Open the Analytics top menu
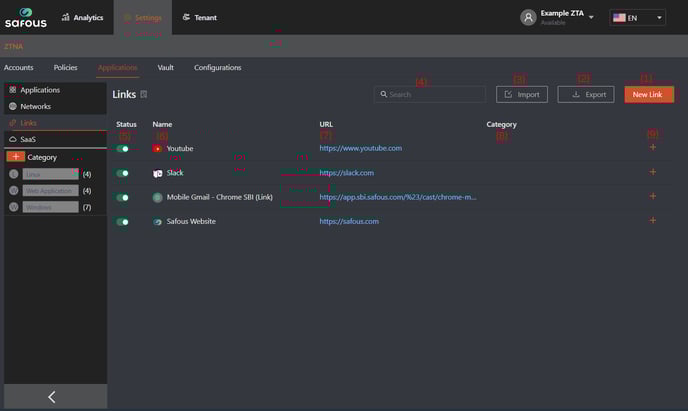688x411 pixels. [x=82, y=17]
